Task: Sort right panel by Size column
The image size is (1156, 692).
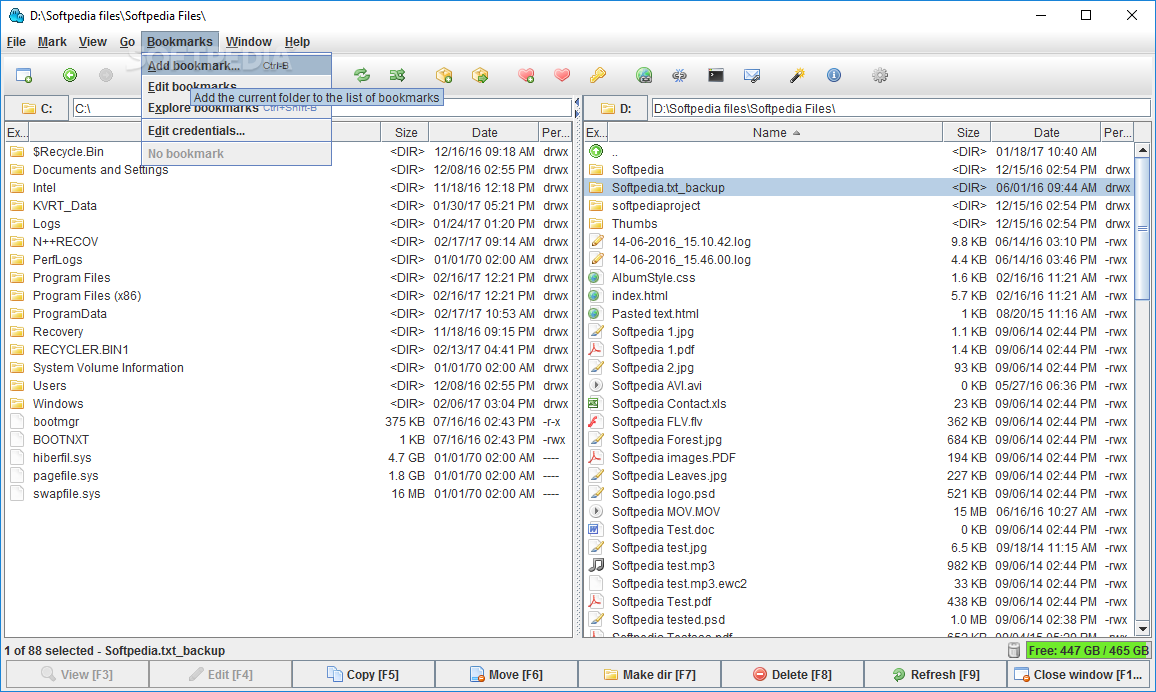Action: pos(967,133)
